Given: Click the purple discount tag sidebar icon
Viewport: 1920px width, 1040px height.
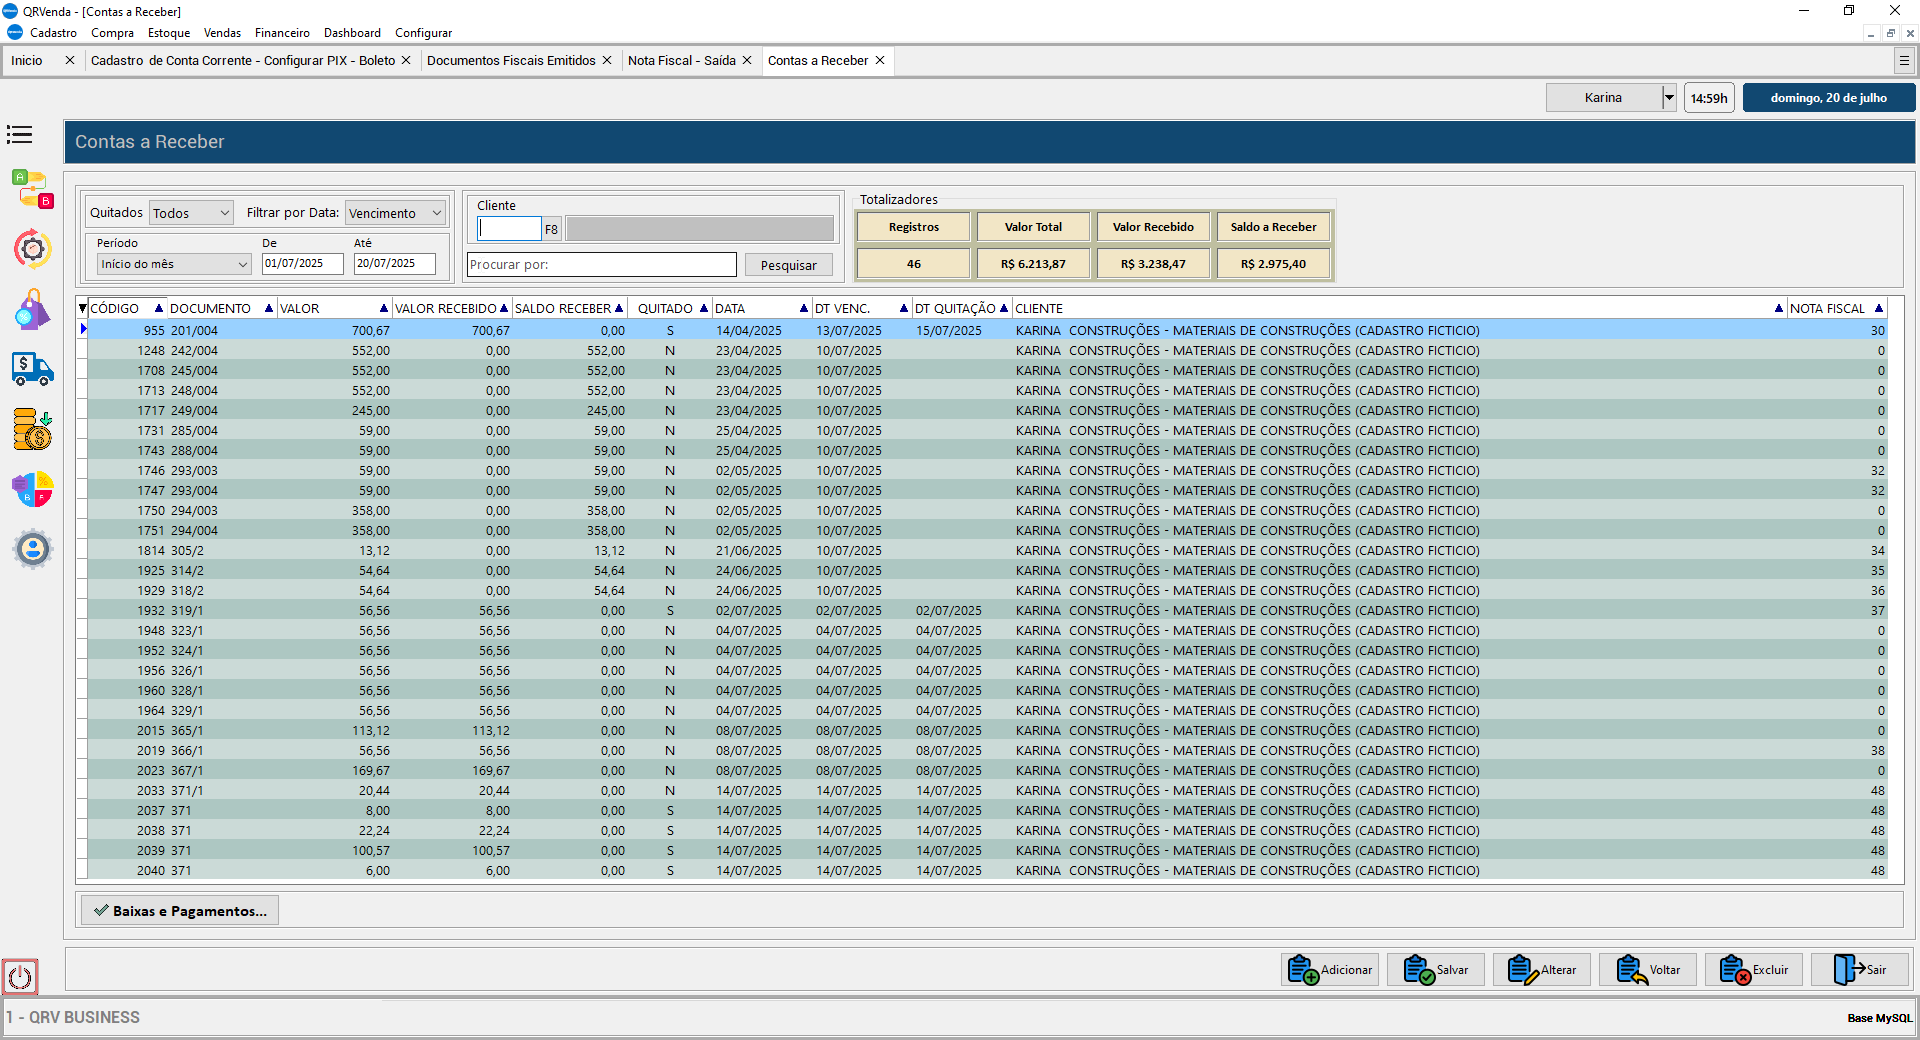Looking at the screenshot, I should pos(32,310).
